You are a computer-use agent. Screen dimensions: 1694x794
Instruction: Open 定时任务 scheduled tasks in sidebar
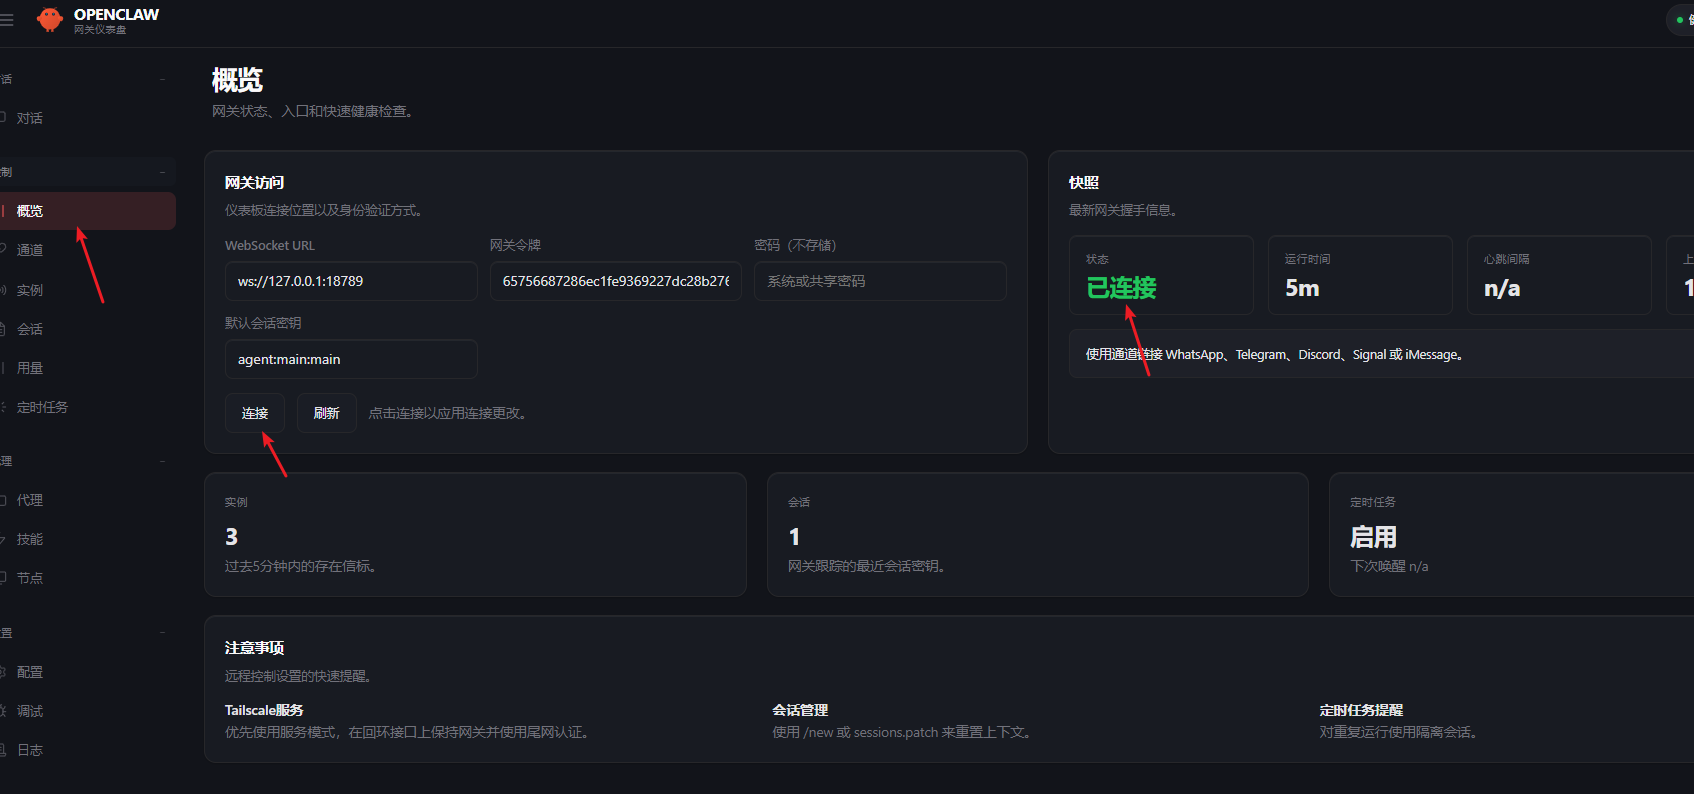(42, 407)
